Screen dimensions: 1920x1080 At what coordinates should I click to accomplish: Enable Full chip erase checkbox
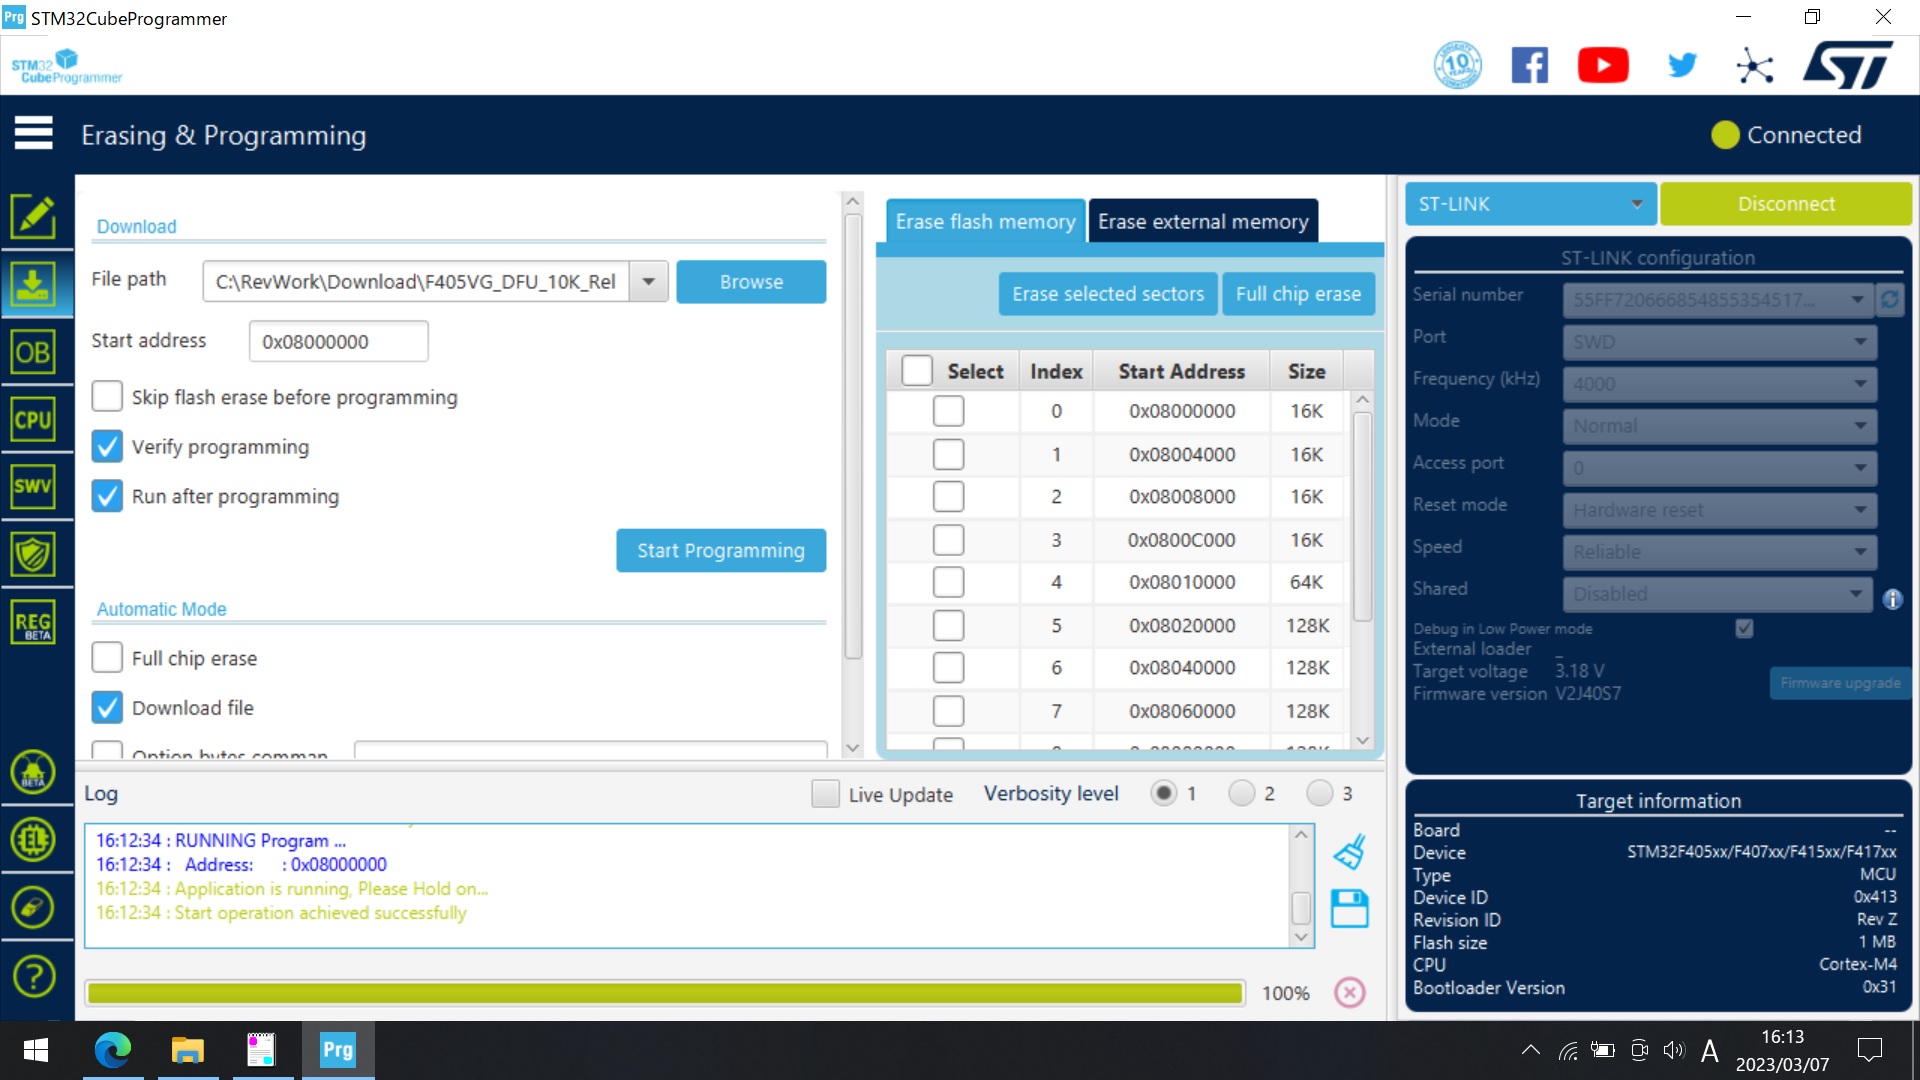tap(105, 657)
